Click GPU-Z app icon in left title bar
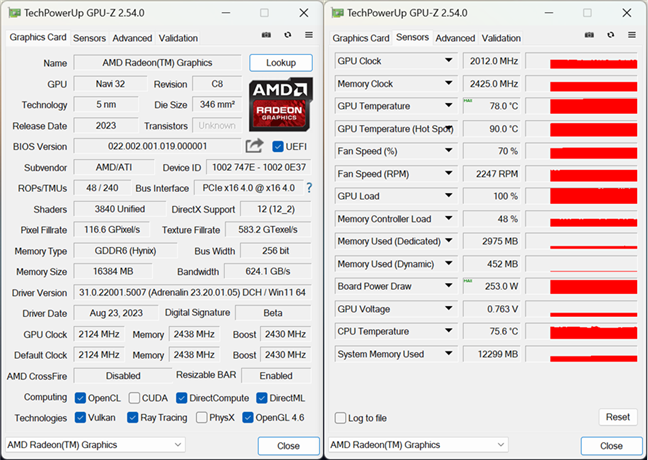The width and height of the screenshot is (648, 460). (14, 13)
